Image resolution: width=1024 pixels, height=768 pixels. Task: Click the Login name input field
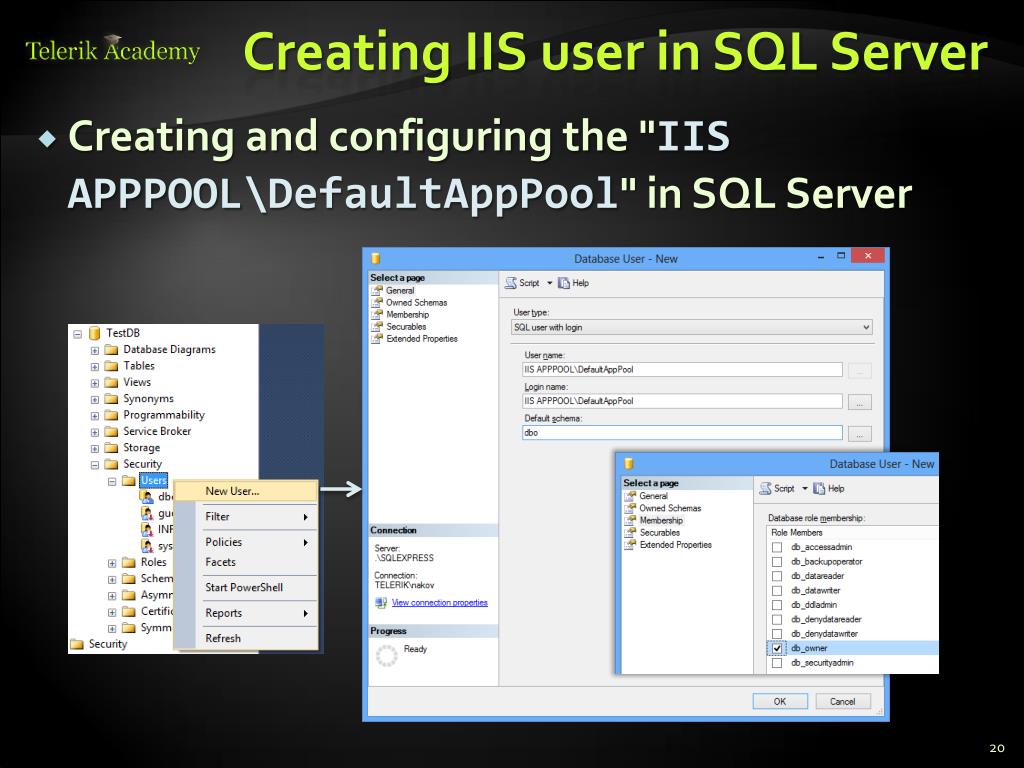click(x=682, y=401)
